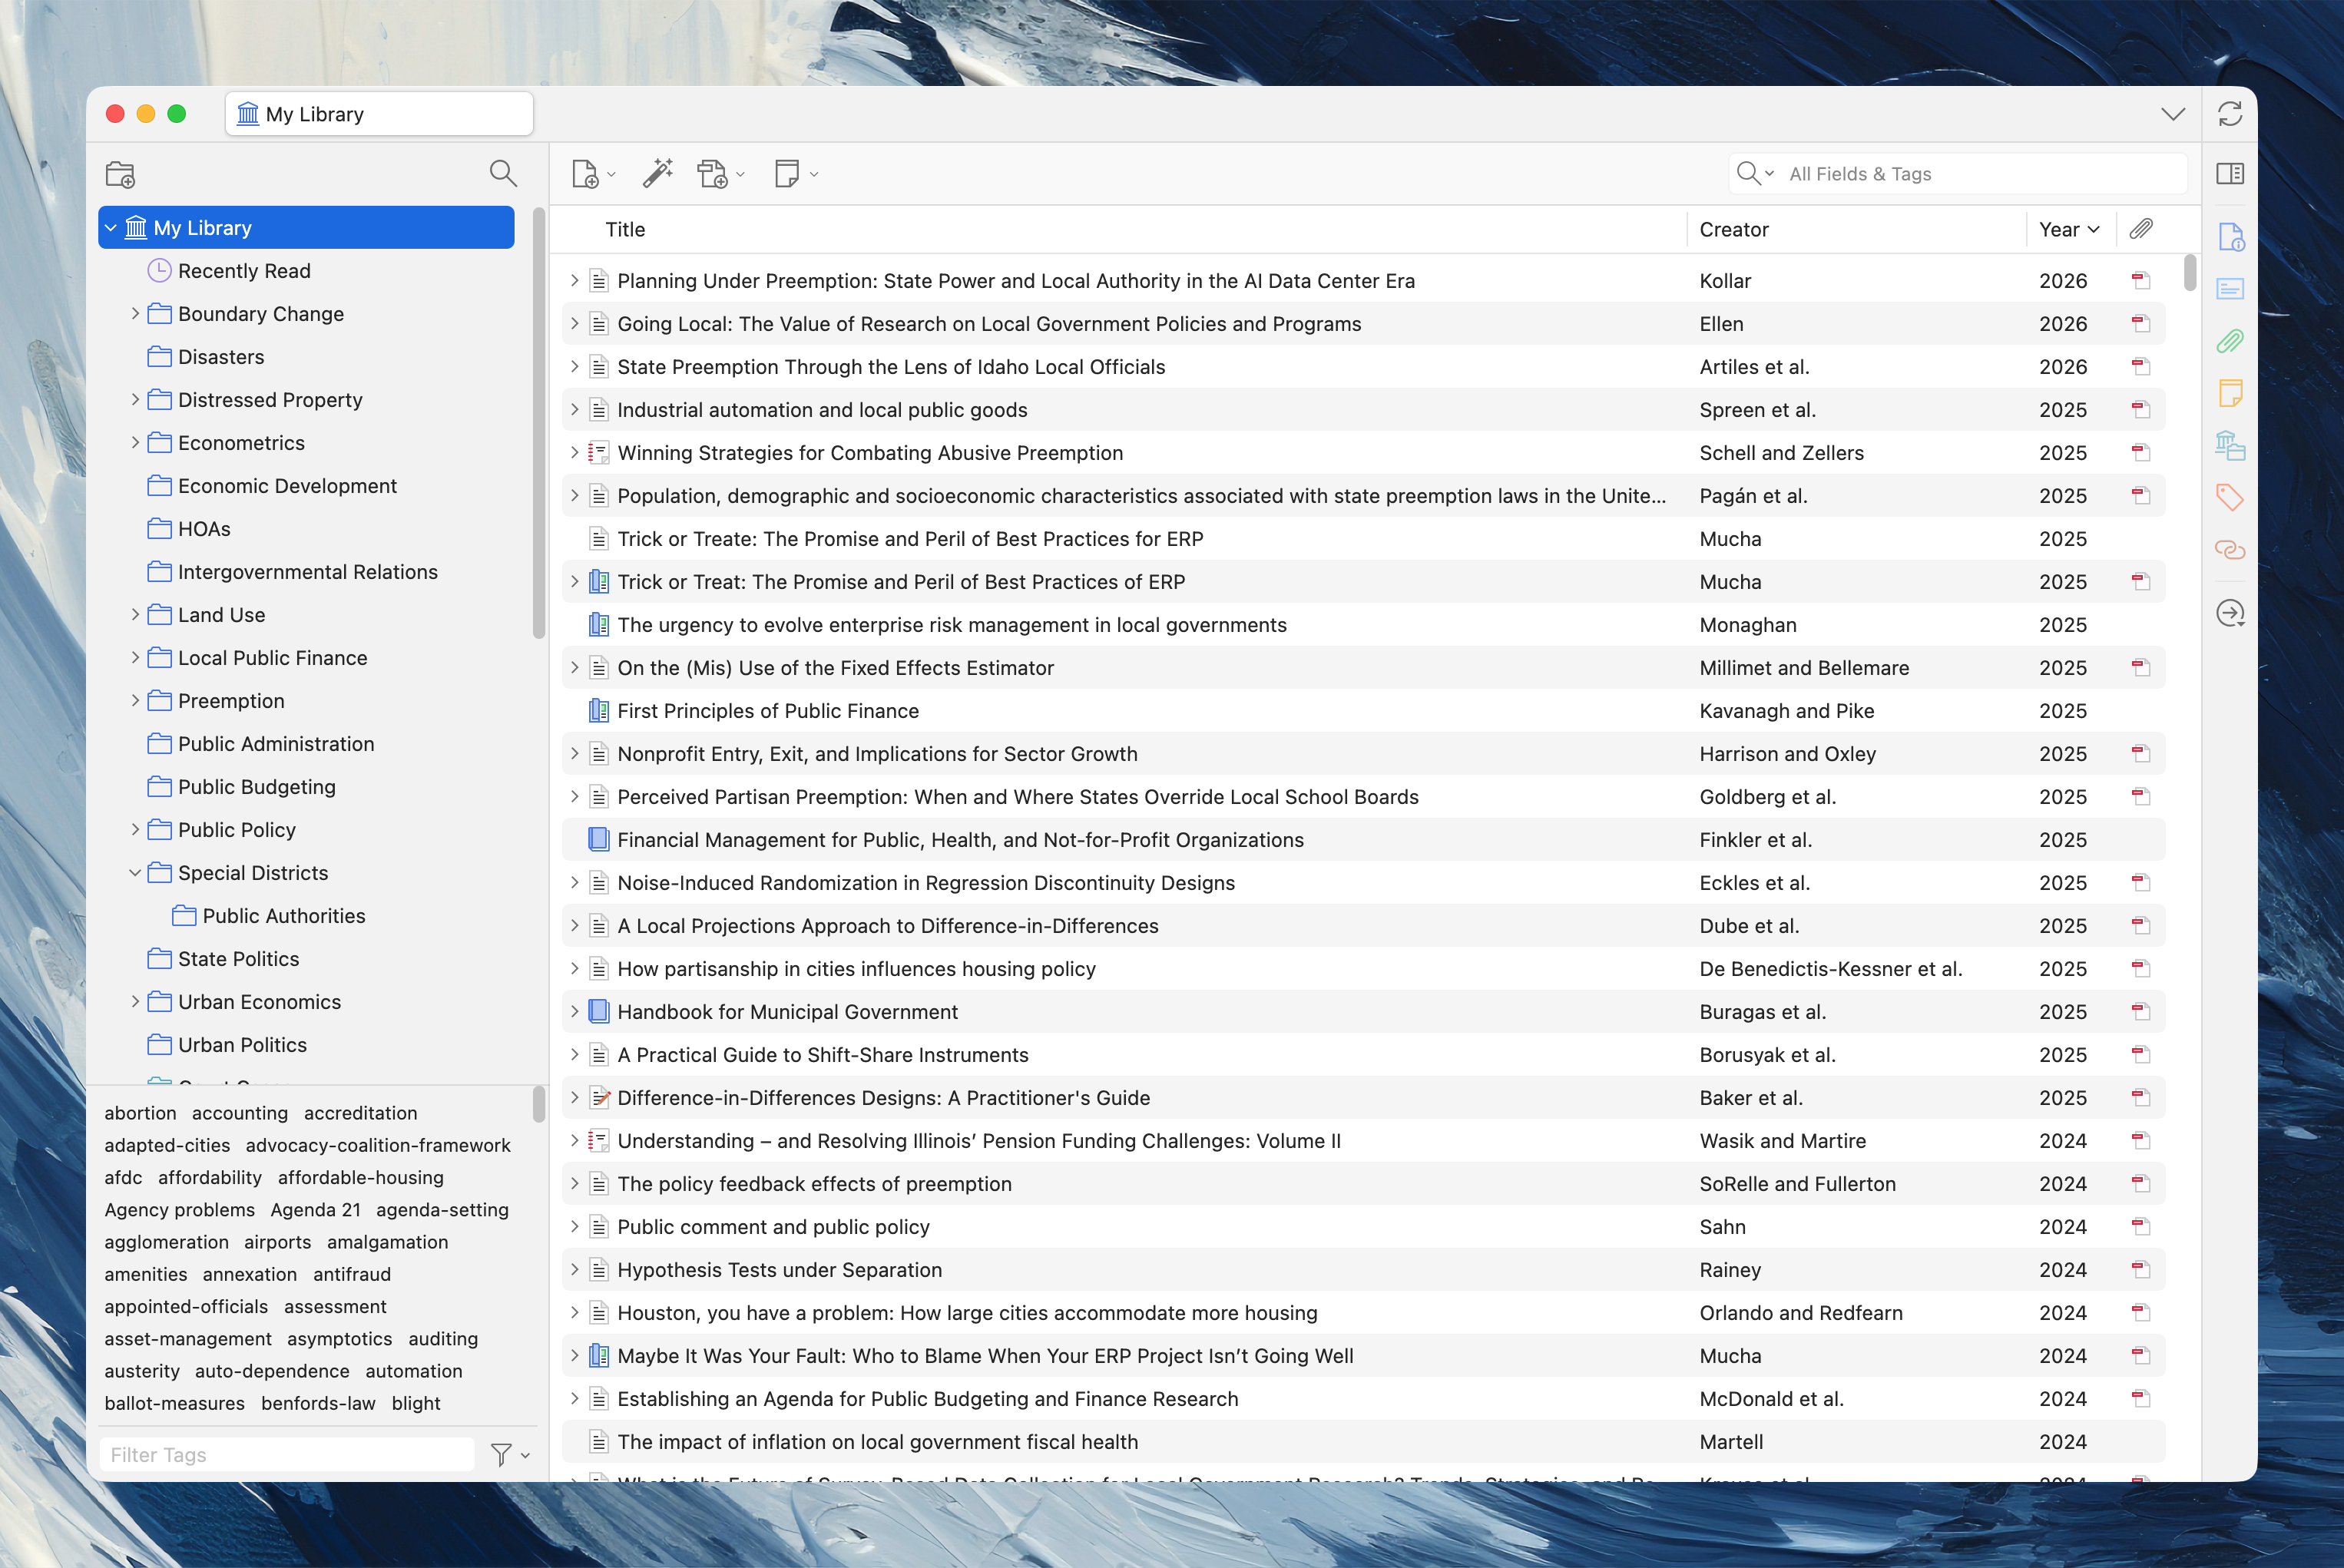Screen dimensions: 2344x1568
Task: Open the tabs list chevron at top right
Action: click(2172, 114)
